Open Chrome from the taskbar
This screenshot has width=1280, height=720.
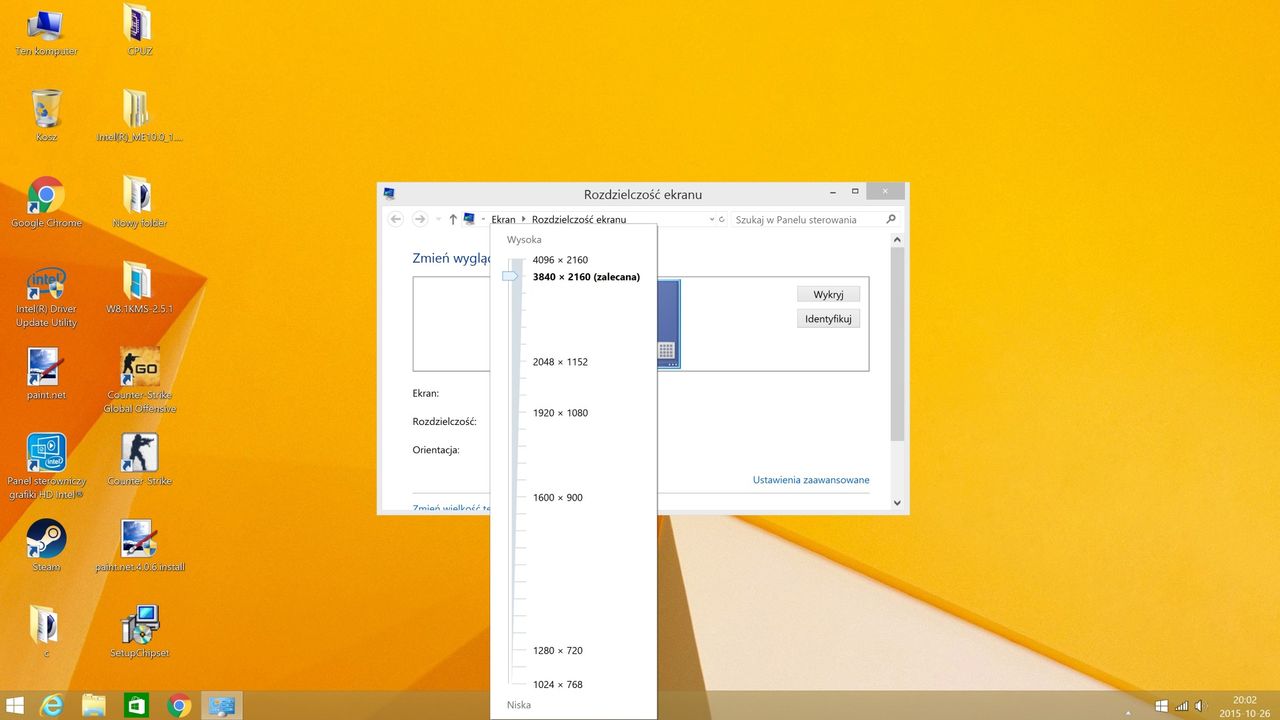(179, 705)
